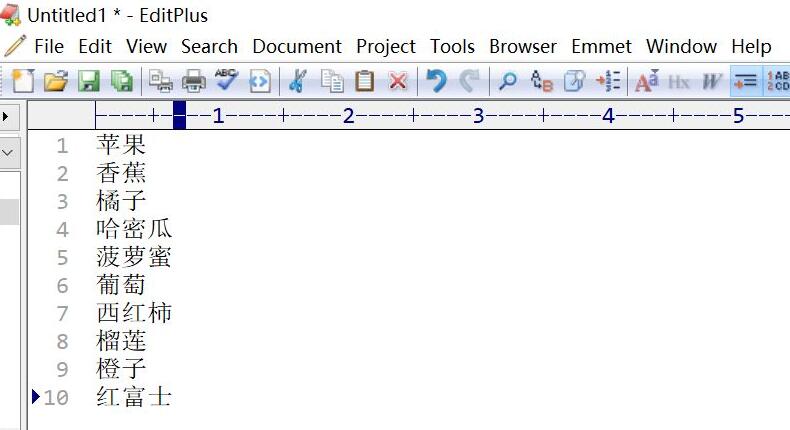790x430 pixels.
Task: Click line 6 text 葡萄
Action: pos(121,285)
